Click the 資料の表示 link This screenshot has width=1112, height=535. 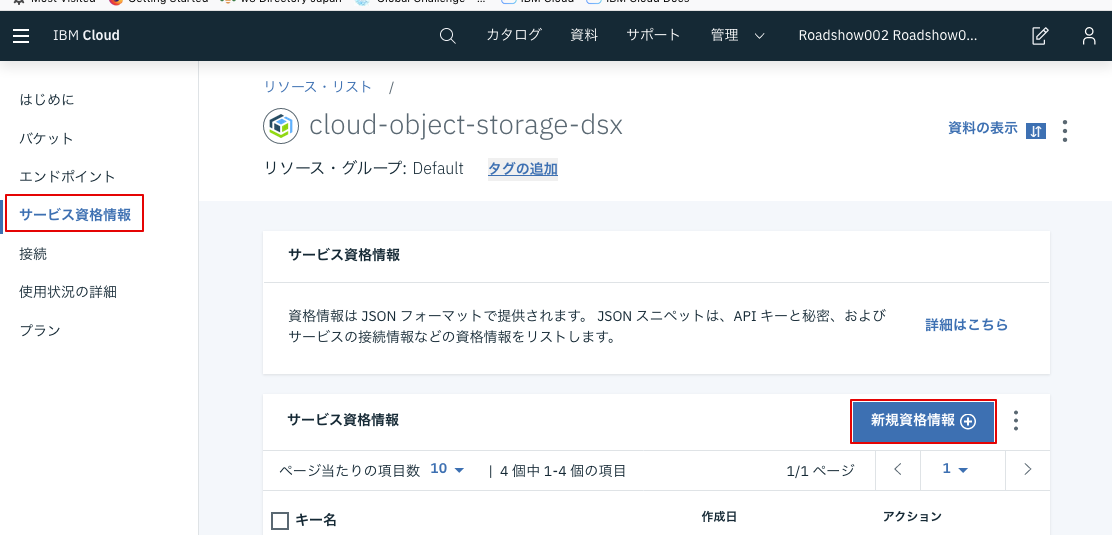tap(983, 128)
